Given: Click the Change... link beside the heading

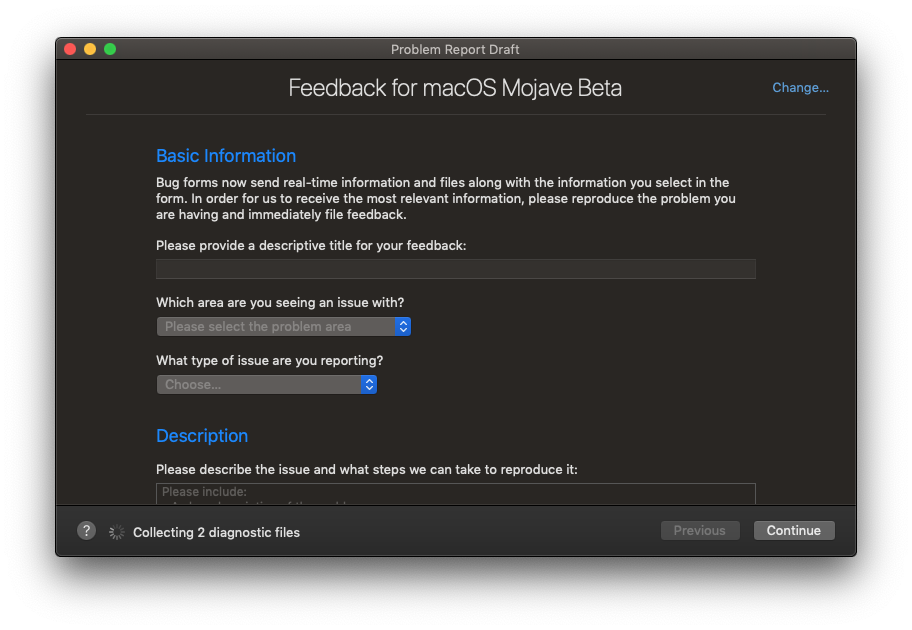Looking at the screenshot, I should [x=800, y=87].
